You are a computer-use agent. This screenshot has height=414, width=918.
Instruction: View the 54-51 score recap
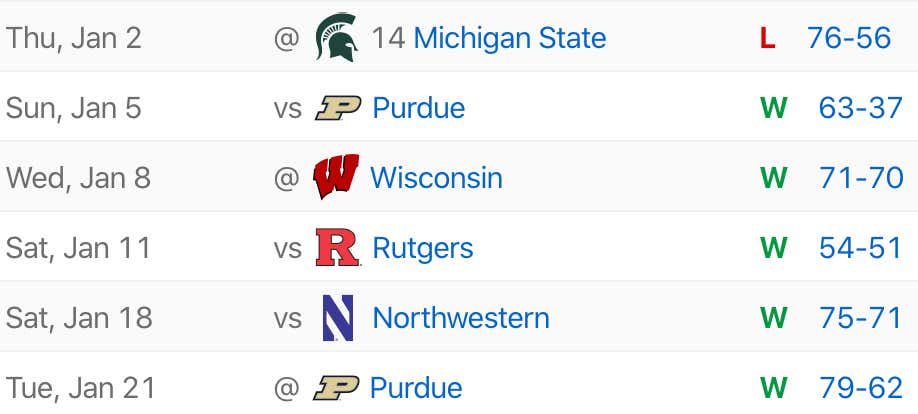(x=861, y=248)
